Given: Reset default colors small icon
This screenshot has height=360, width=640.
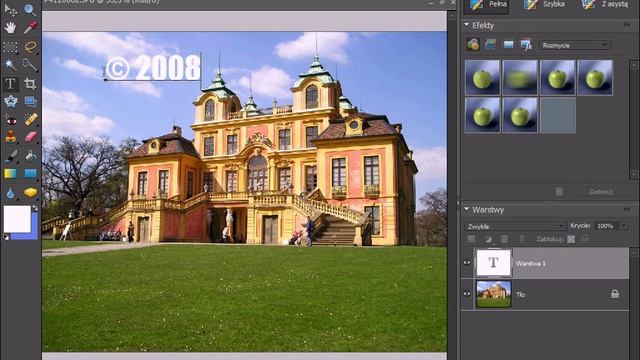Looking at the screenshot, I should point(6,237).
